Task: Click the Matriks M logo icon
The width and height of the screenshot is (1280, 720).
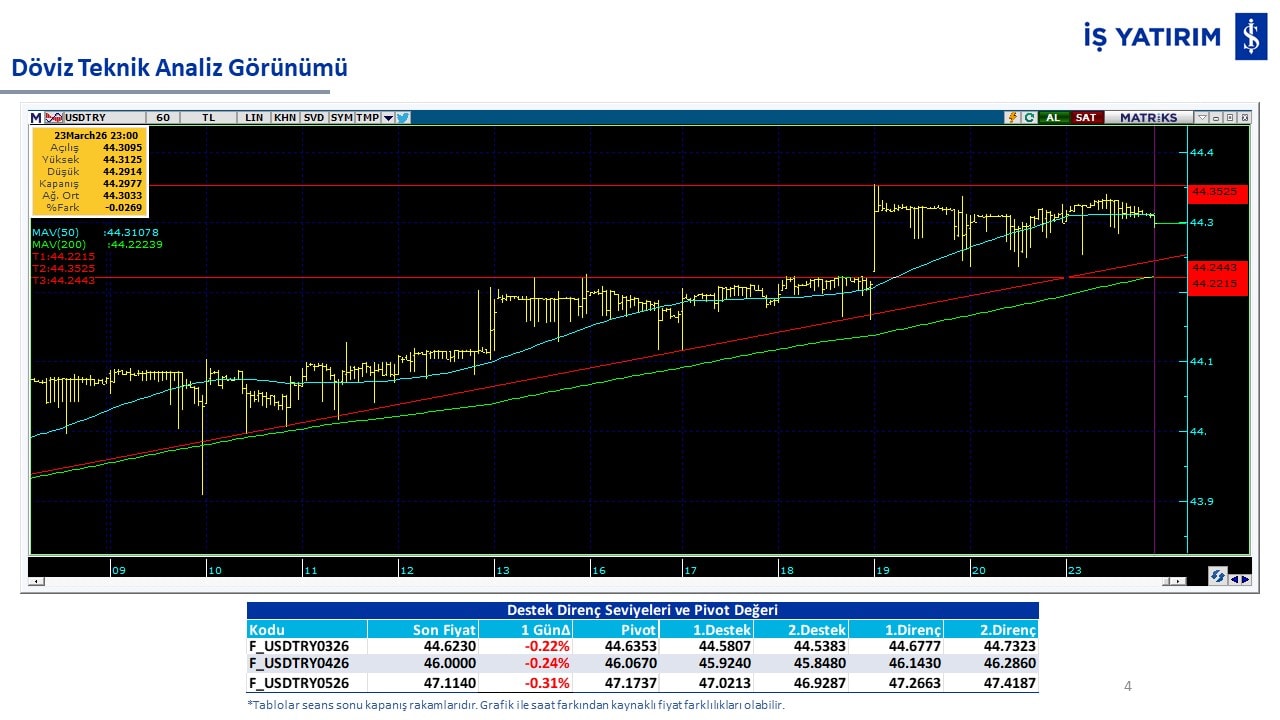Action: click(36, 117)
